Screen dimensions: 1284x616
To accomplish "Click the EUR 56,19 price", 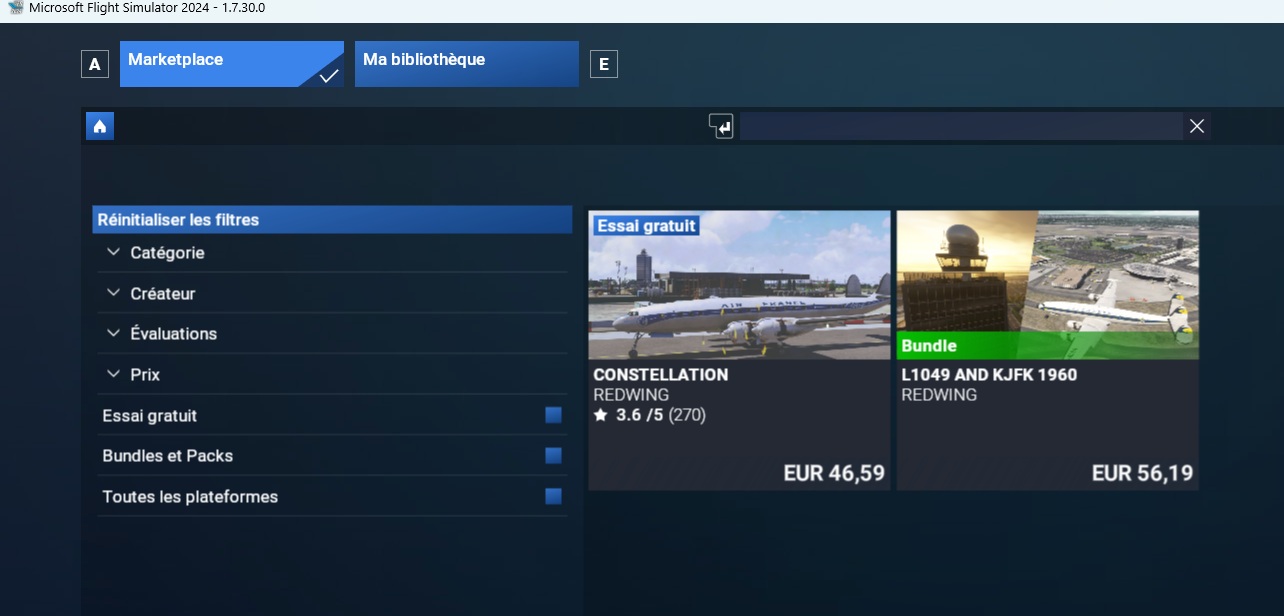I will (1143, 473).
